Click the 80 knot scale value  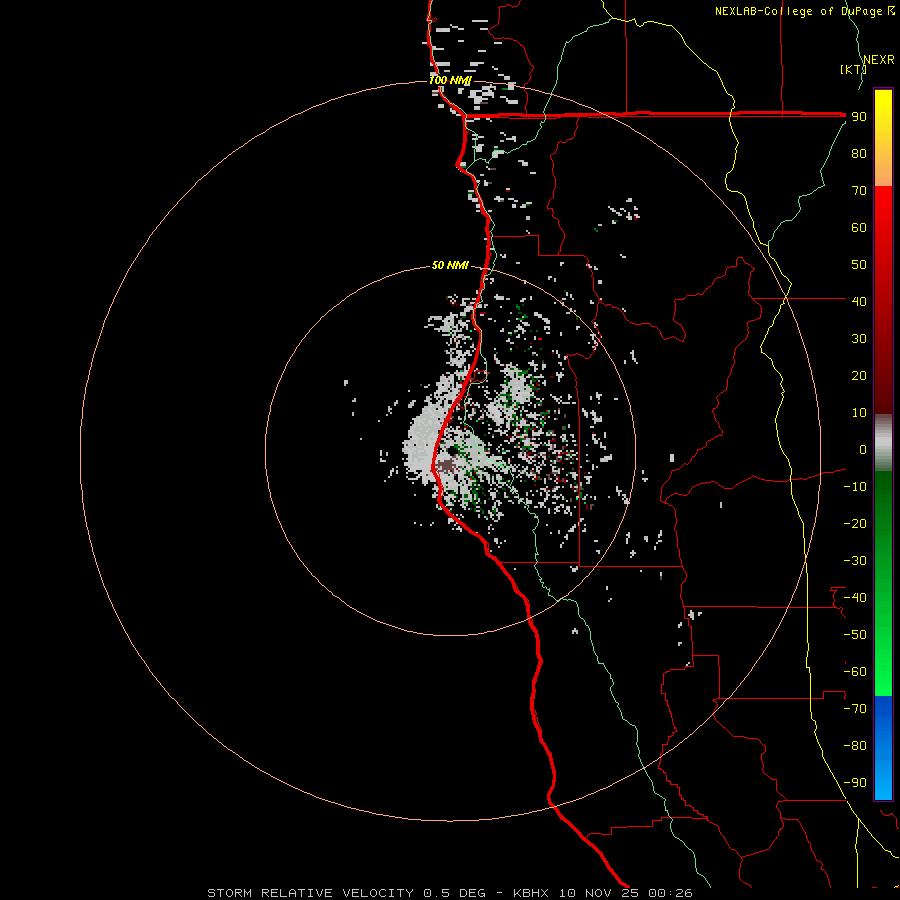click(x=859, y=153)
